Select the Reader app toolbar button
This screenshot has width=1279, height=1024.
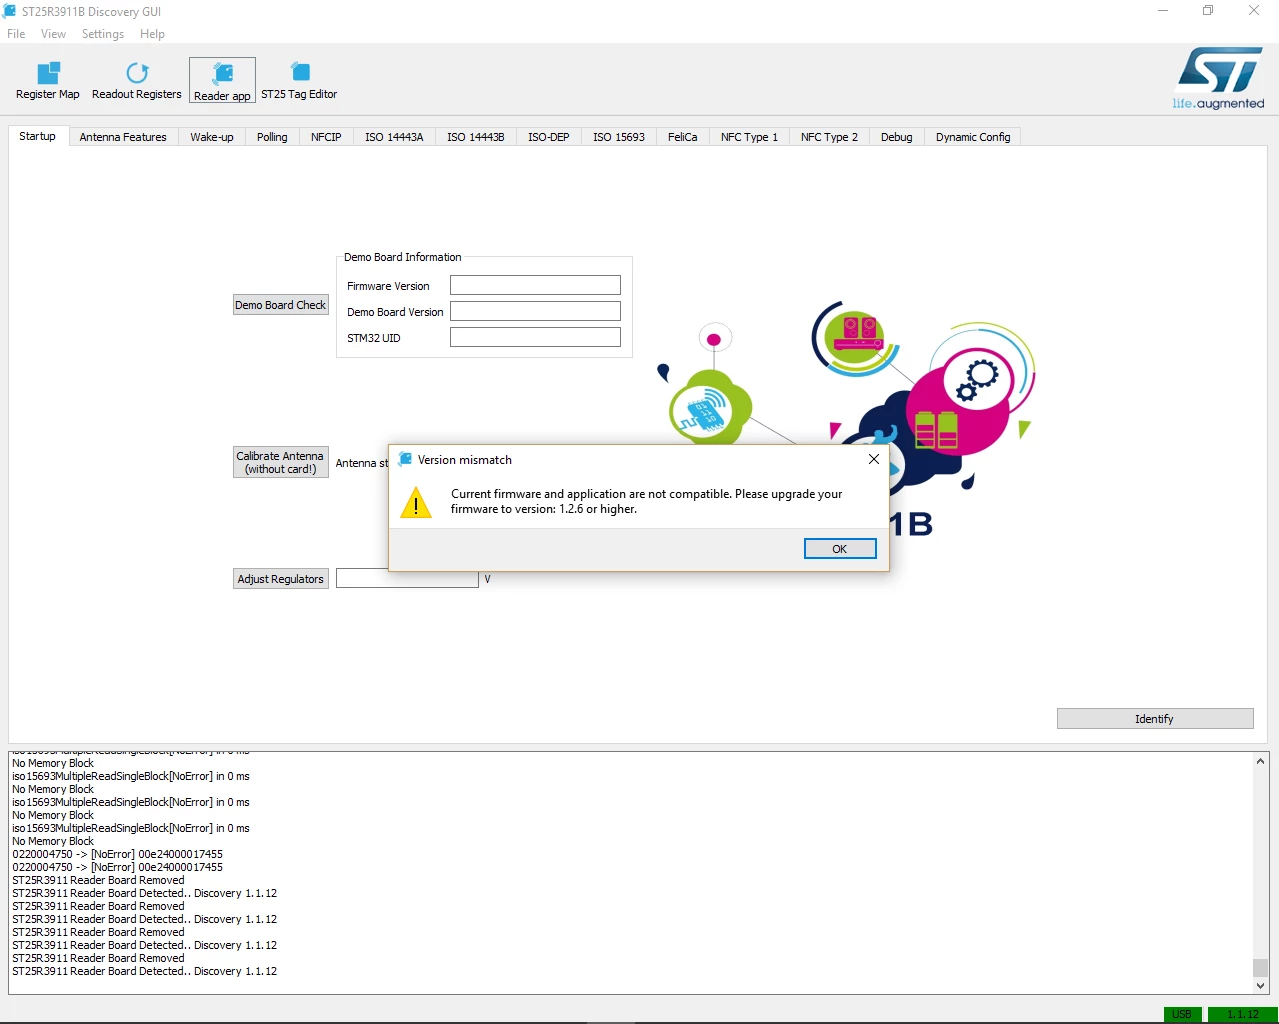click(222, 80)
